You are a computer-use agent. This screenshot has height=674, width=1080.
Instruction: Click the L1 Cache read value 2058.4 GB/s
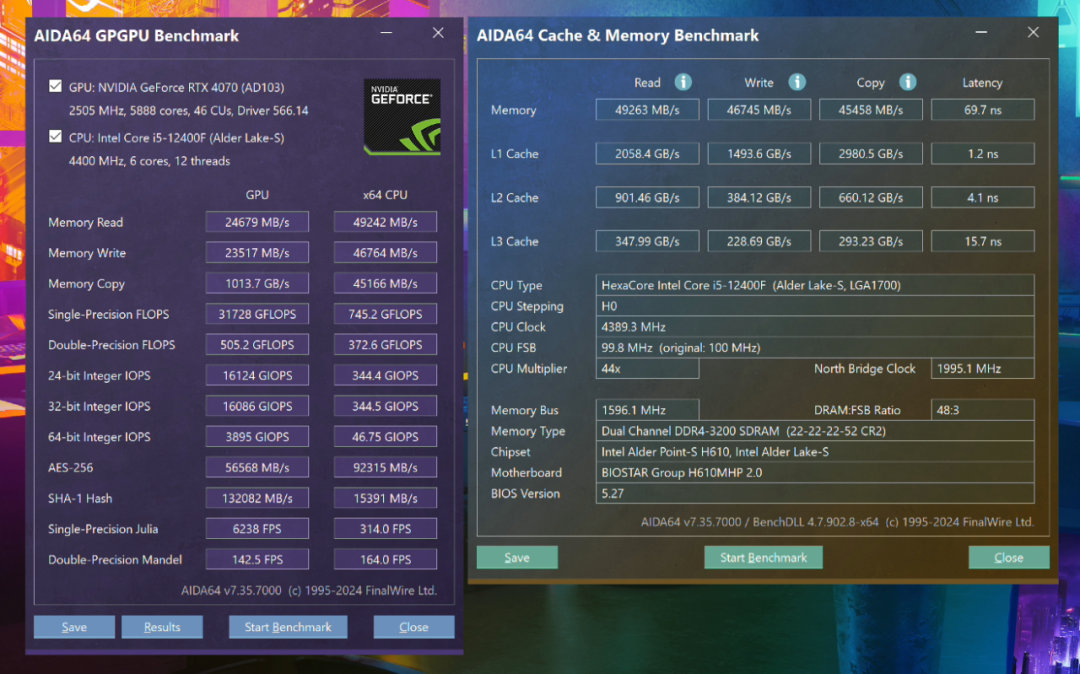pyautogui.click(x=647, y=154)
